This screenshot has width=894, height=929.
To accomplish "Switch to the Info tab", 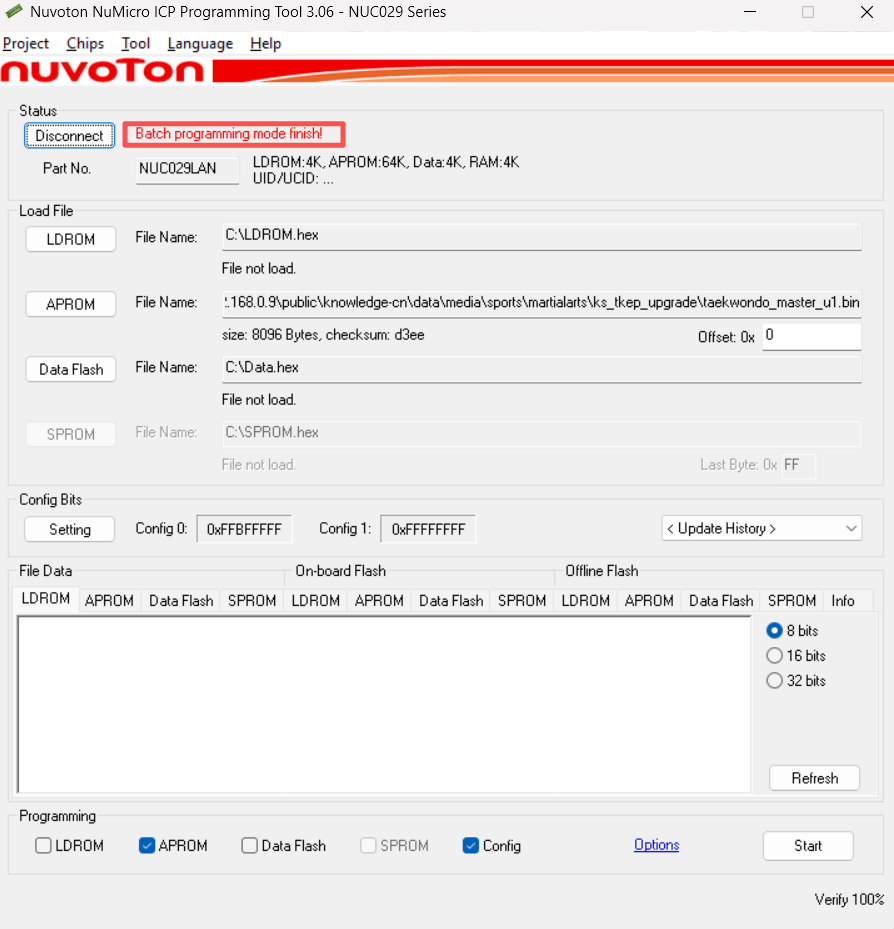I will point(843,601).
